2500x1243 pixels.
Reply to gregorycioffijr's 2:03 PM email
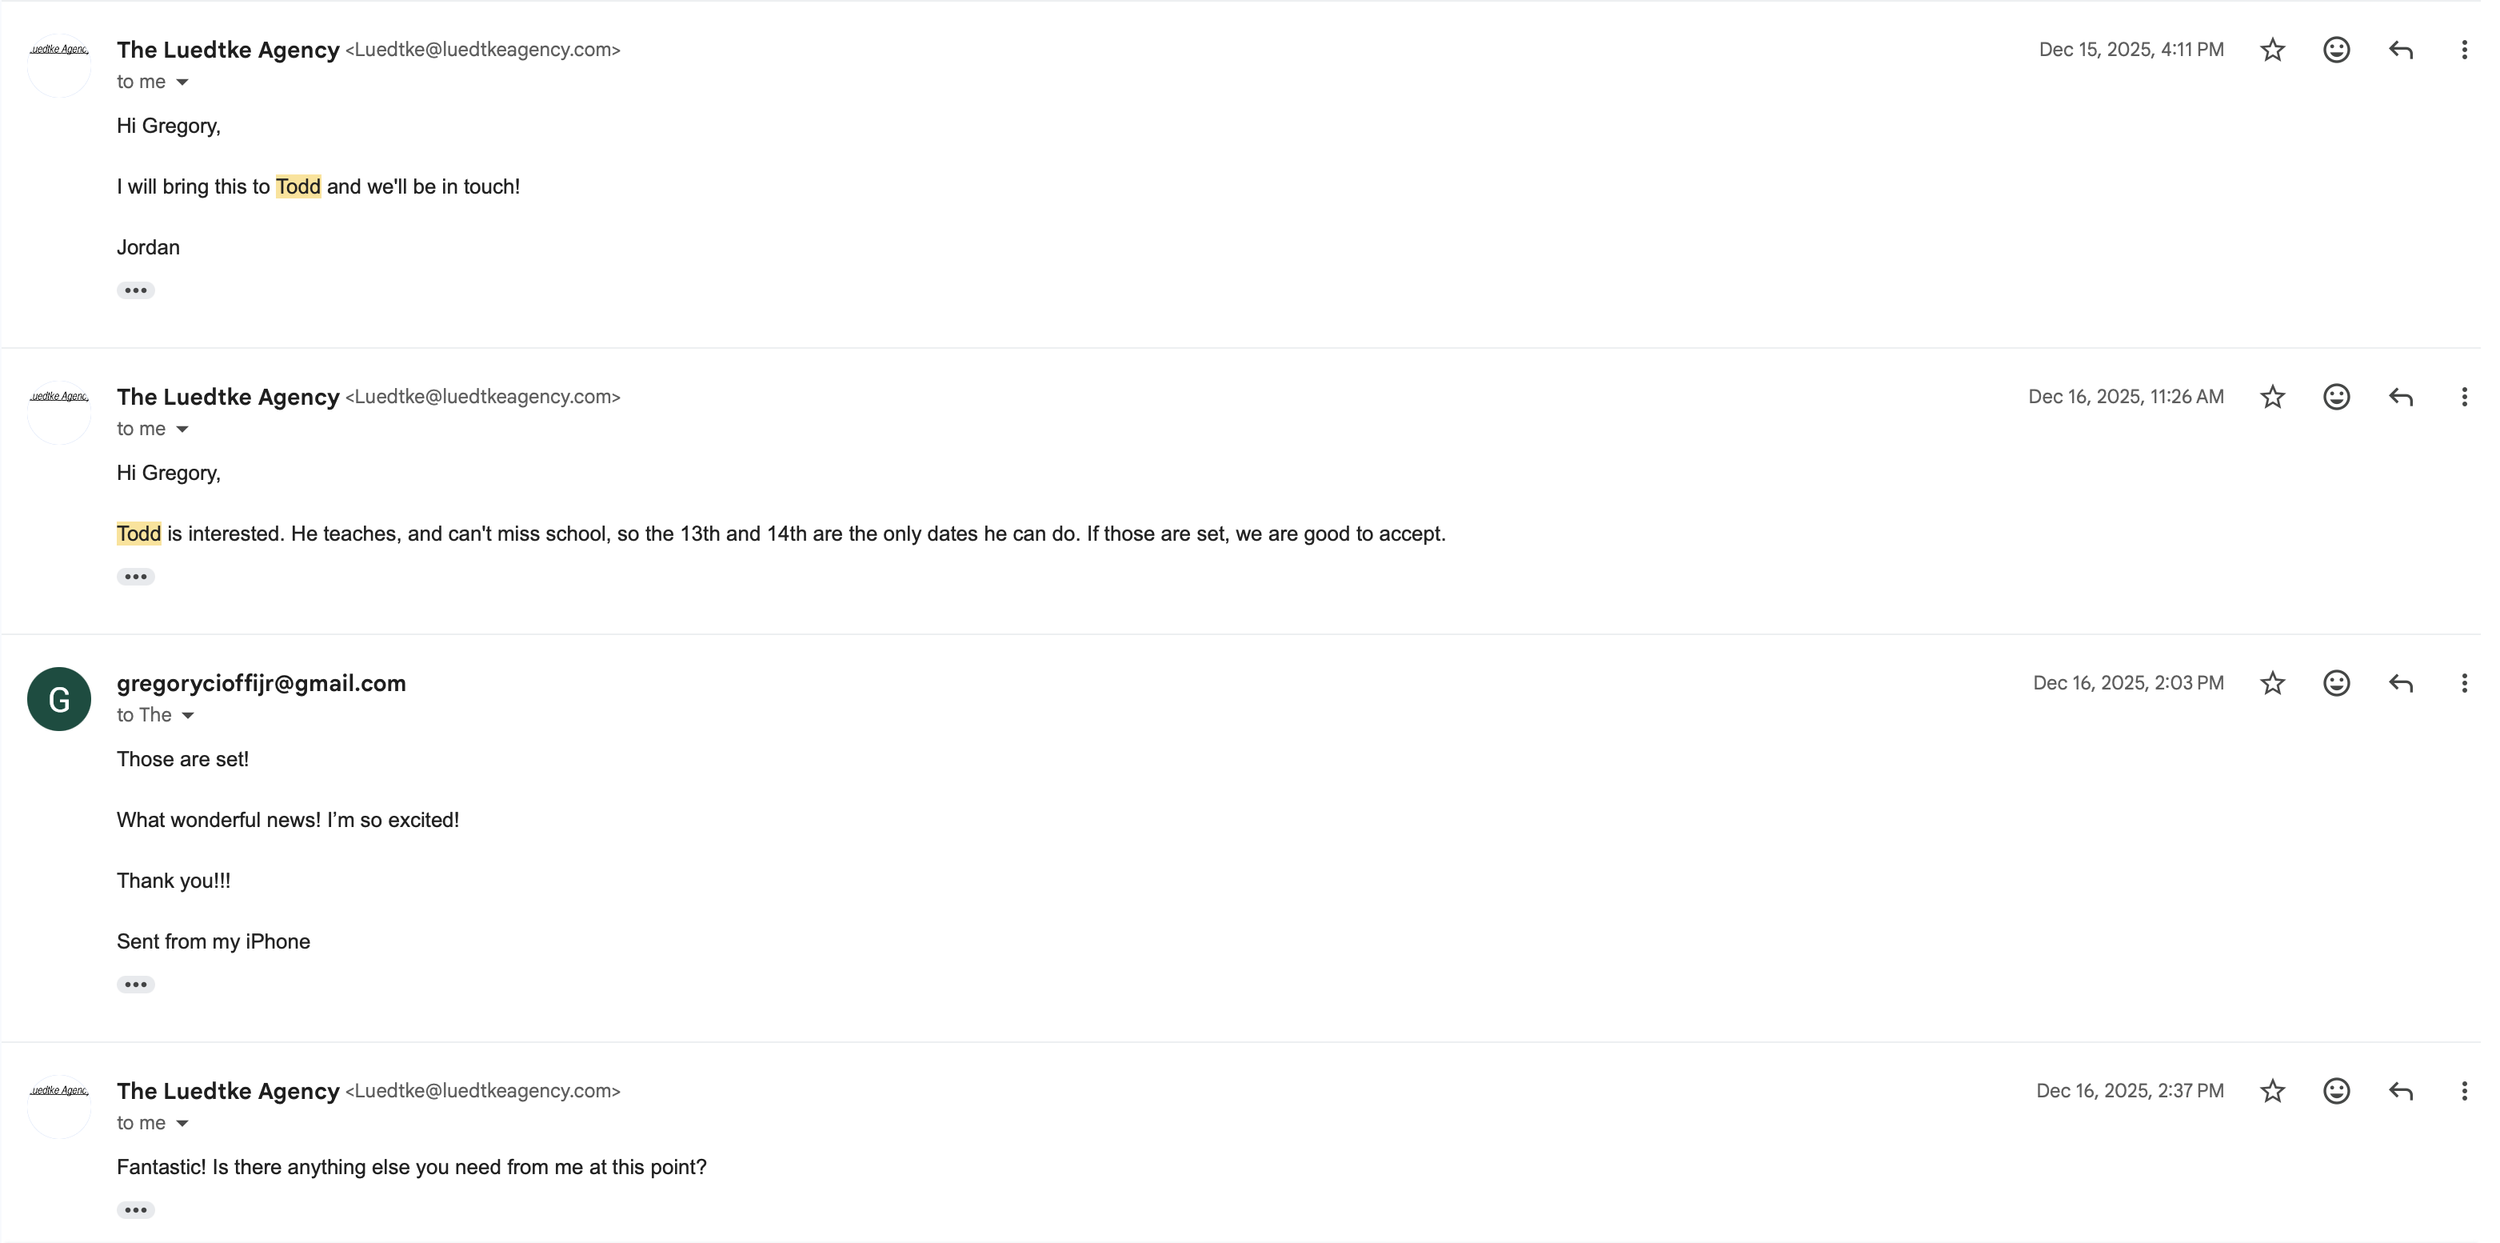[2401, 683]
